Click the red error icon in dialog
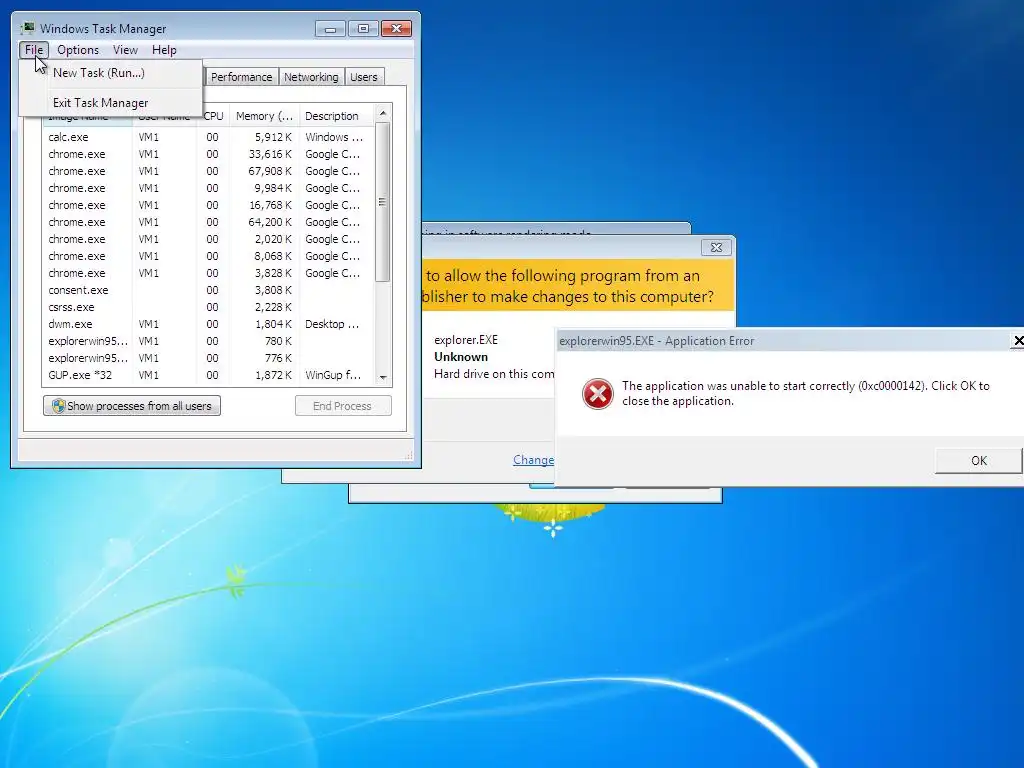The height and width of the screenshot is (768, 1024). tap(598, 394)
